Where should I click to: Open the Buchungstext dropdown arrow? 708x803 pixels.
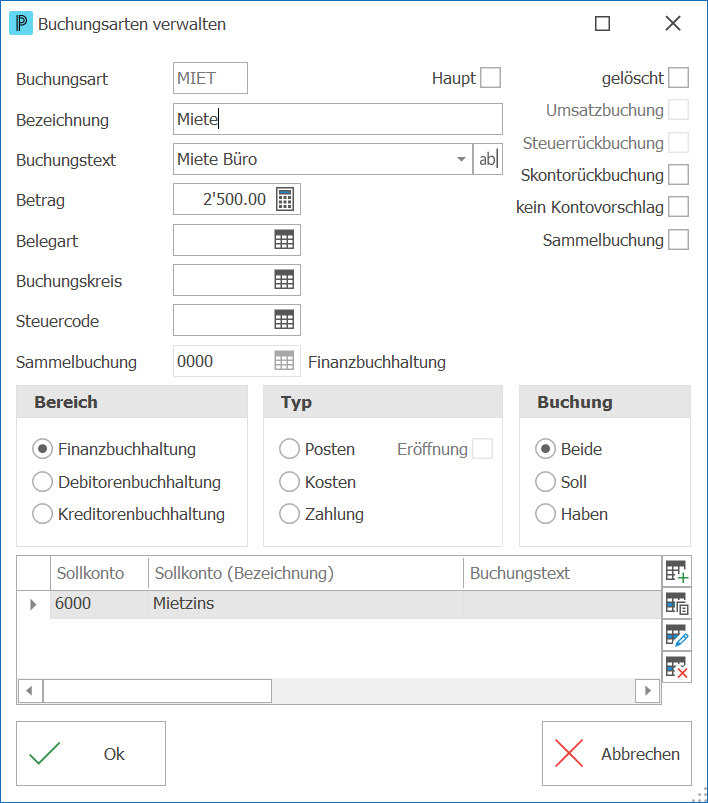tap(461, 159)
